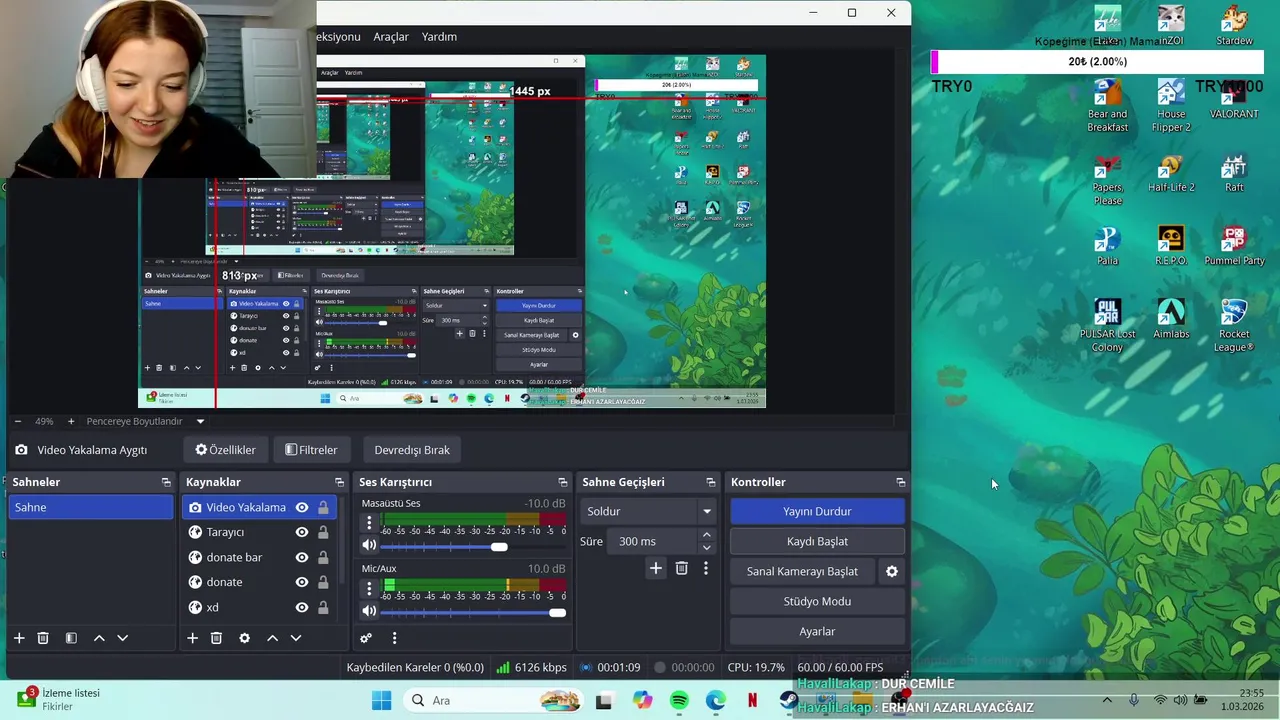Screen dimensions: 1280x720
Task: Toggle visibility of donate source
Action: (302, 582)
